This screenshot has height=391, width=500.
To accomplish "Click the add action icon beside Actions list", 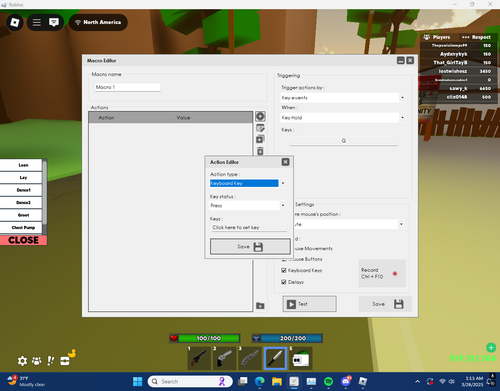I will [x=260, y=116].
